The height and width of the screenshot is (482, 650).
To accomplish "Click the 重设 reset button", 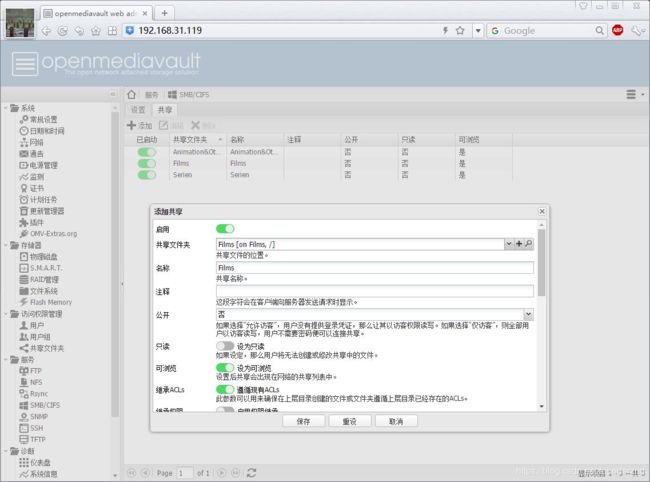I will coord(349,421).
